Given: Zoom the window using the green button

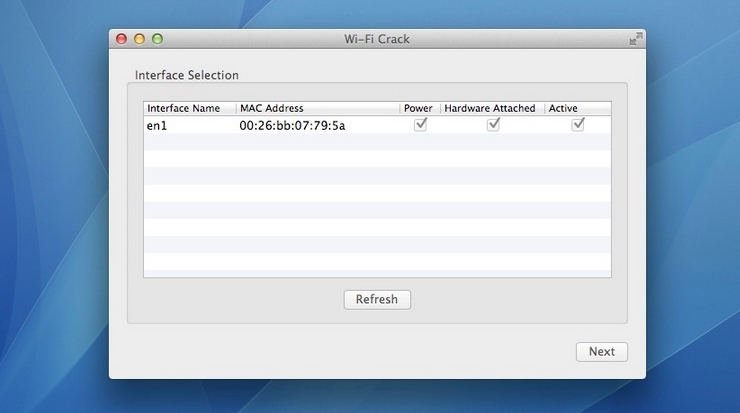Looking at the screenshot, I should (158, 39).
